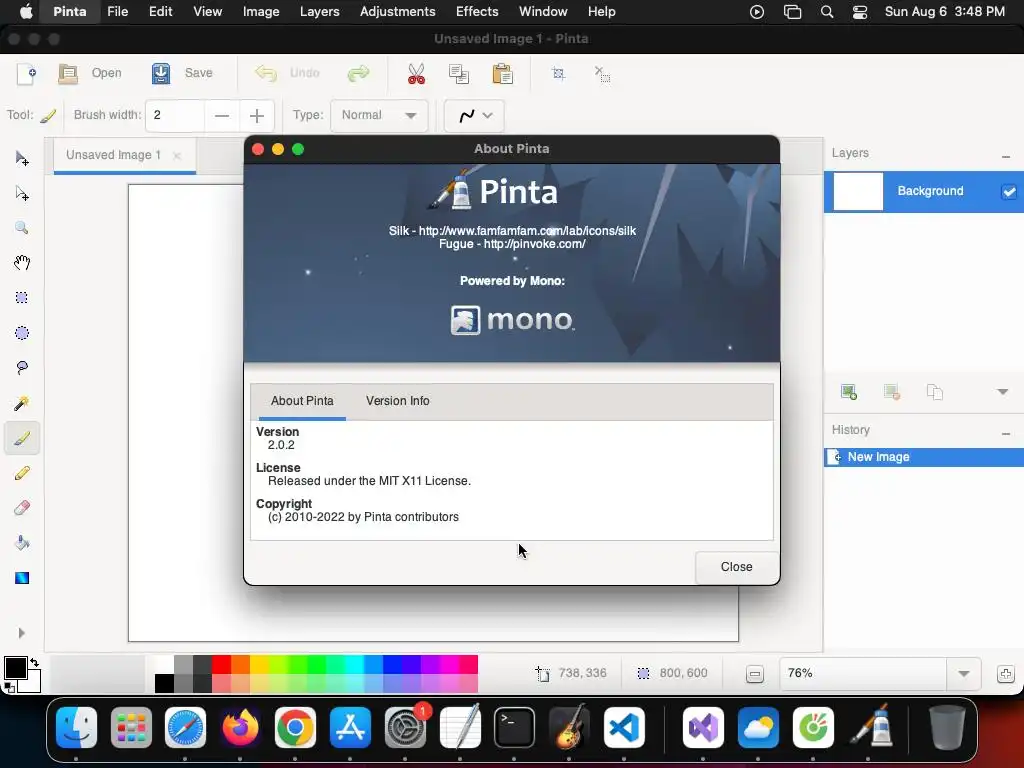Click the white secondary color swatch
The width and height of the screenshot is (1024, 768).
click(33, 684)
